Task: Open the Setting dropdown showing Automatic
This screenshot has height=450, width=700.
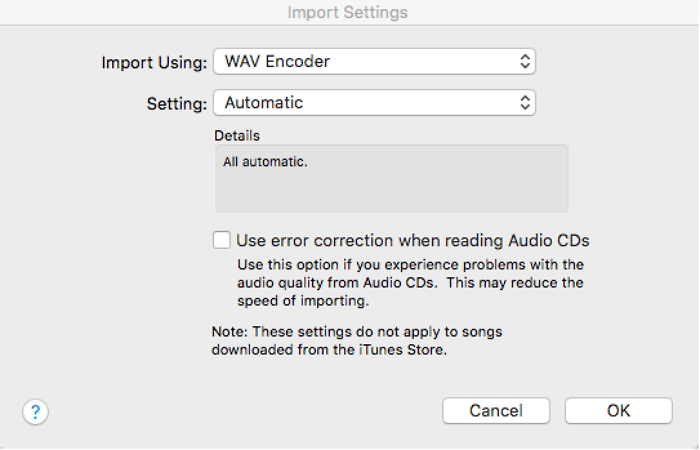Action: click(374, 102)
